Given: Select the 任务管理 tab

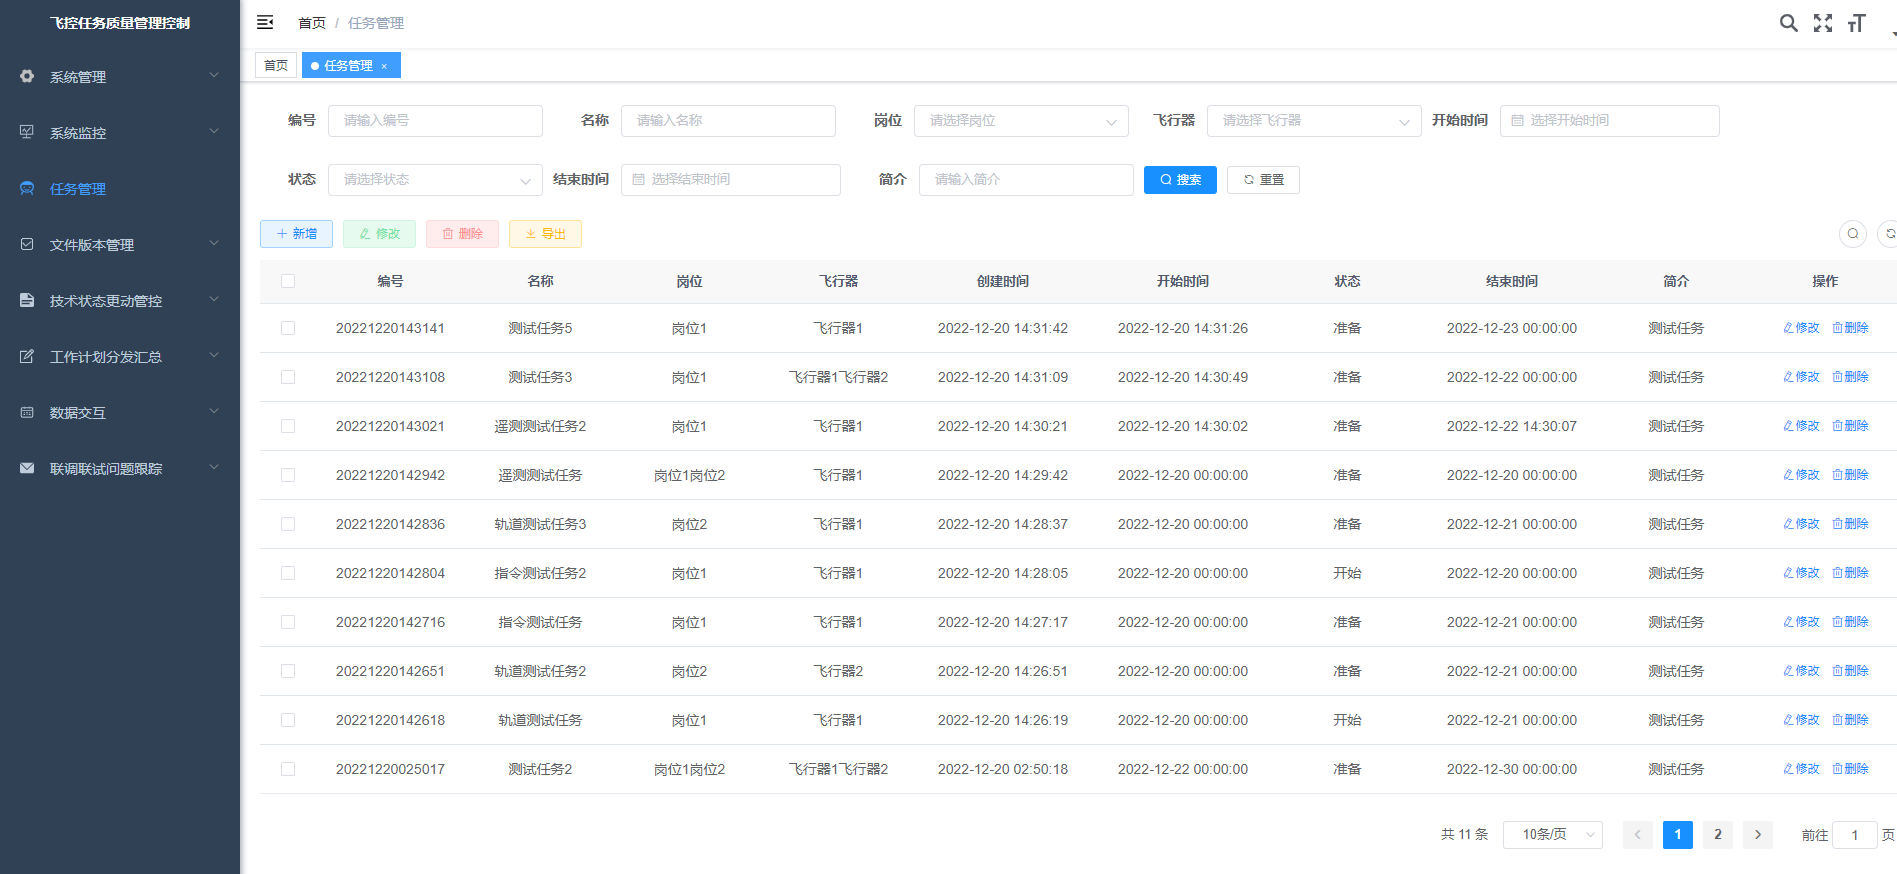Looking at the screenshot, I should point(351,65).
